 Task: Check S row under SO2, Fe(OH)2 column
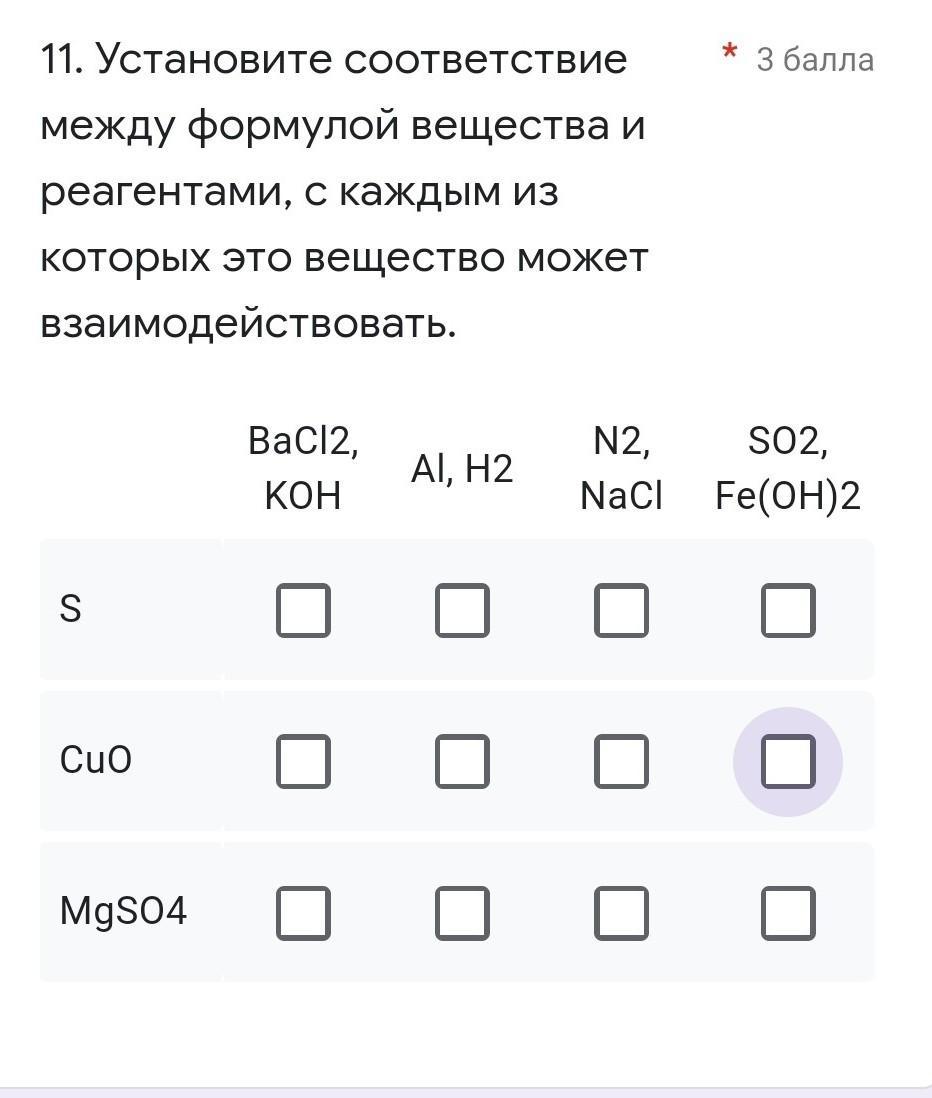(x=788, y=610)
